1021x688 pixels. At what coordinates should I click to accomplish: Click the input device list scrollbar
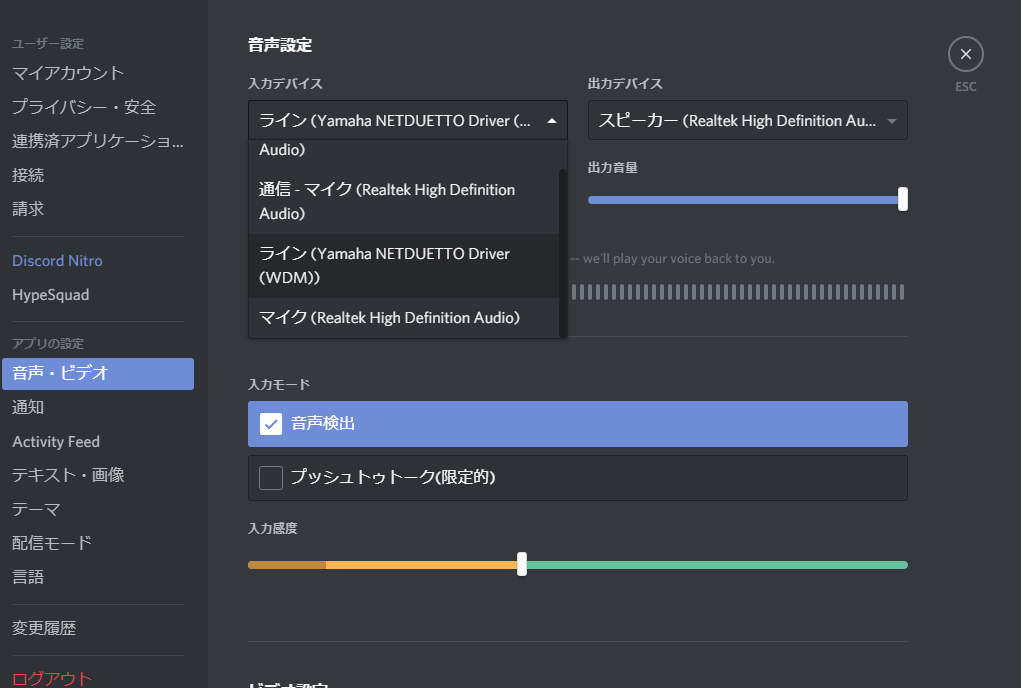(563, 250)
